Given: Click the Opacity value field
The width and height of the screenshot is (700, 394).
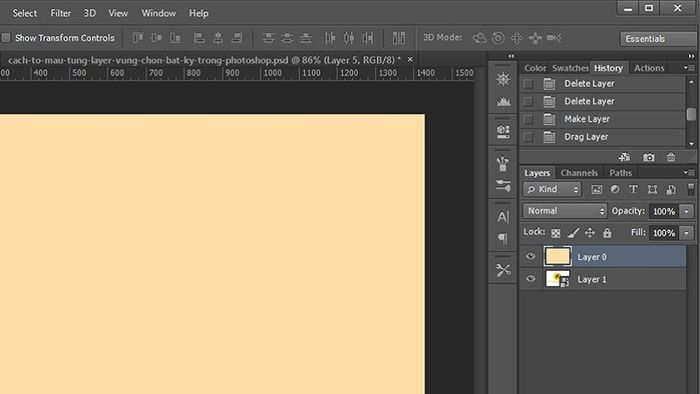Looking at the screenshot, I should point(664,211).
